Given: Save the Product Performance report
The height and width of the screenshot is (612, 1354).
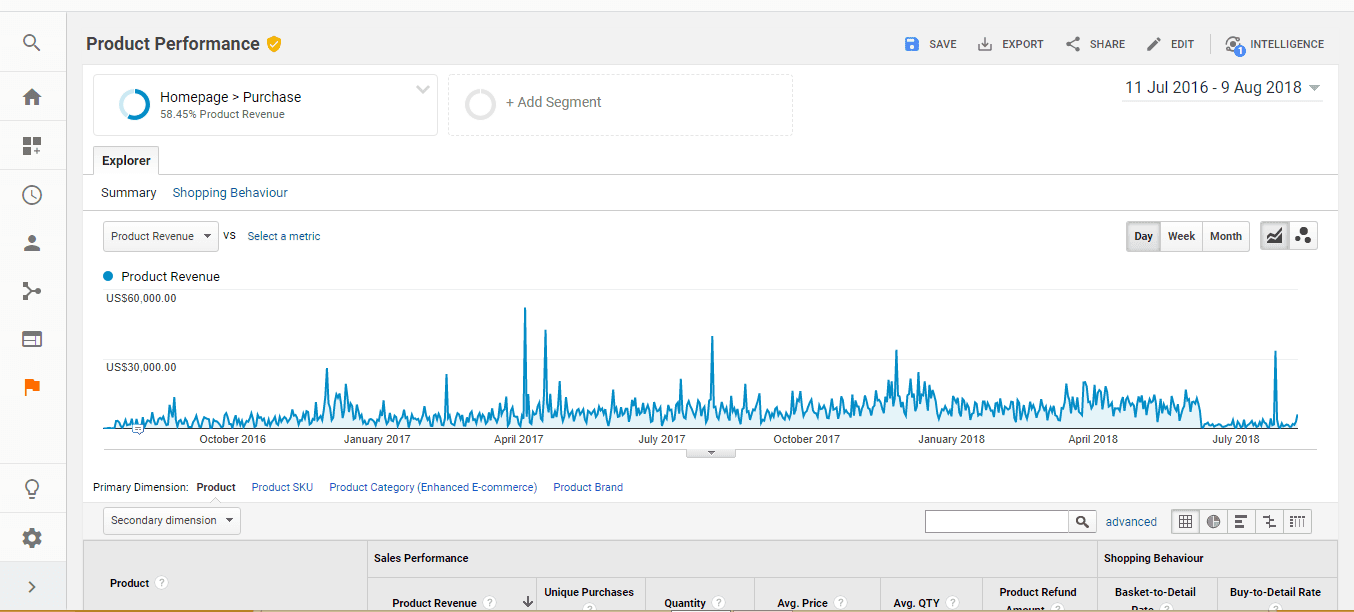Looking at the screenshot, I should point(930,44).
